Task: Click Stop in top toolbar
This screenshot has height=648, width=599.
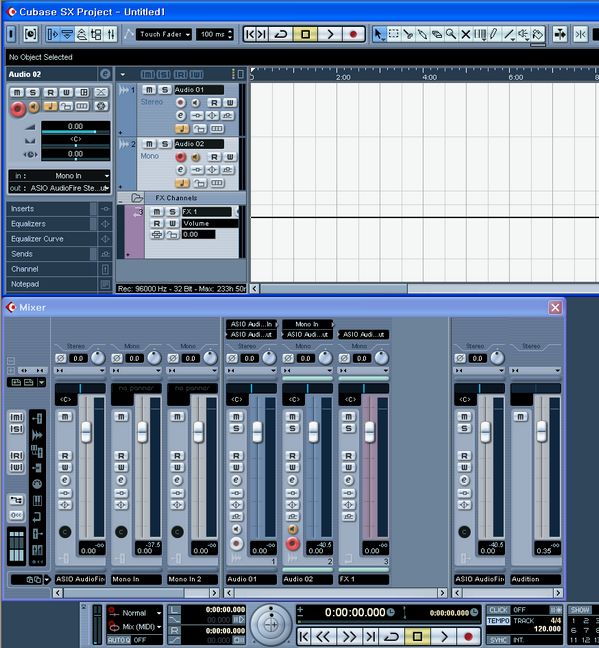Action: click(305, 34)
